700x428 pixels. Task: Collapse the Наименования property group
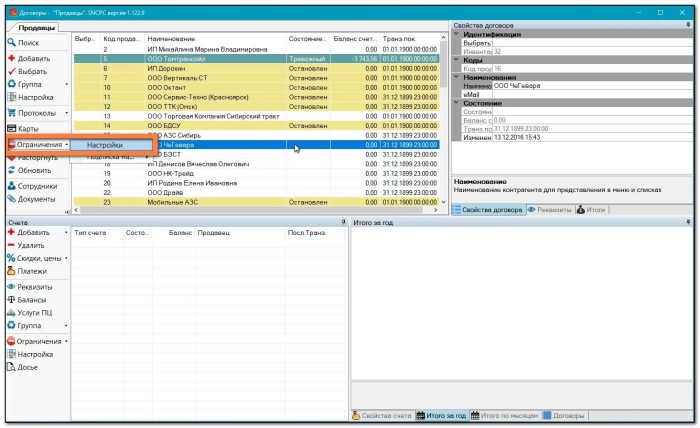coord(456,77)
